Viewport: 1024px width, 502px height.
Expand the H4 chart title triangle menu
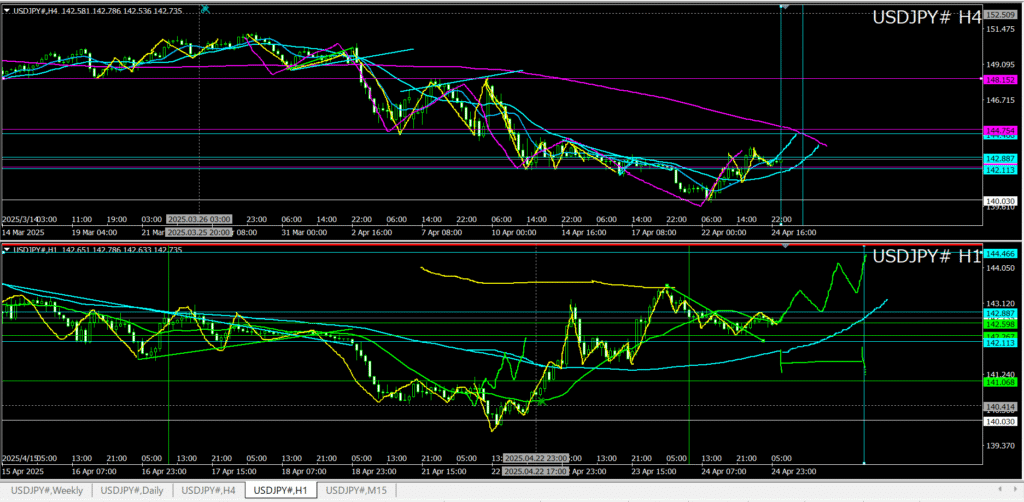pyautogui.click(x=7, y=11)
